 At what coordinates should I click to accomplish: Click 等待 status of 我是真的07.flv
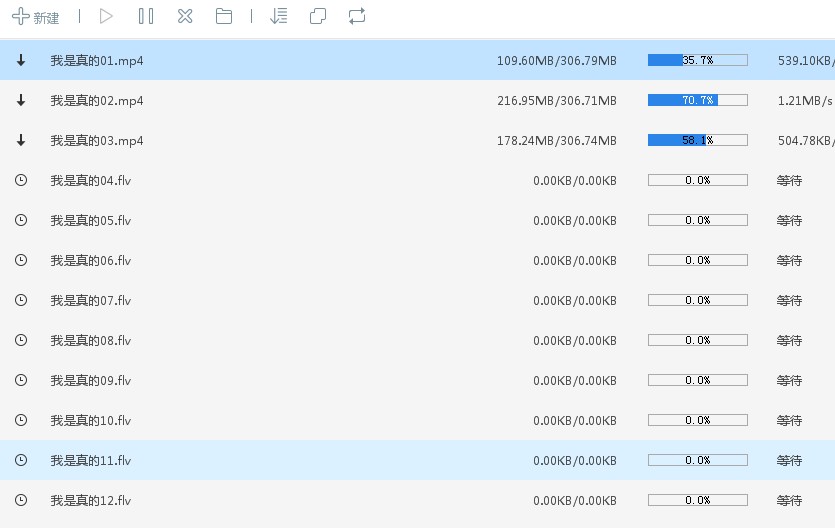pos(789,301)
